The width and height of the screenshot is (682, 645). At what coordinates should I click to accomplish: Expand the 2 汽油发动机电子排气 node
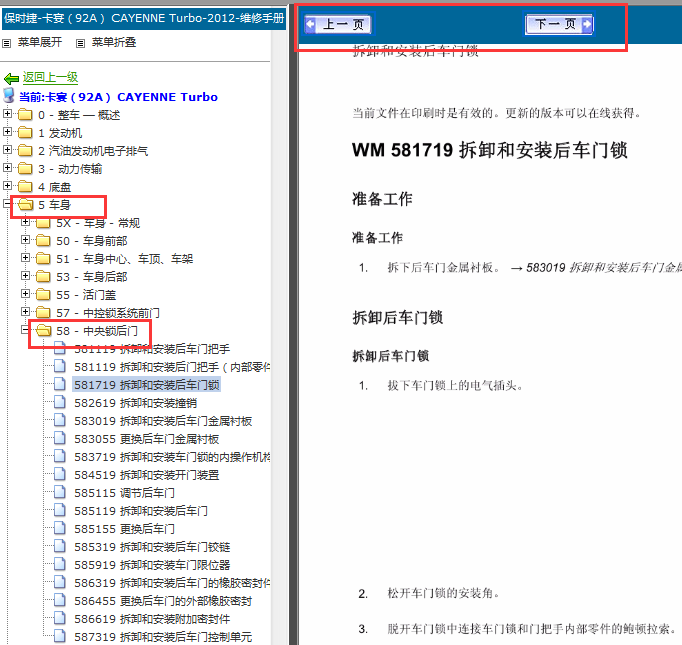[x=7, y=150]
